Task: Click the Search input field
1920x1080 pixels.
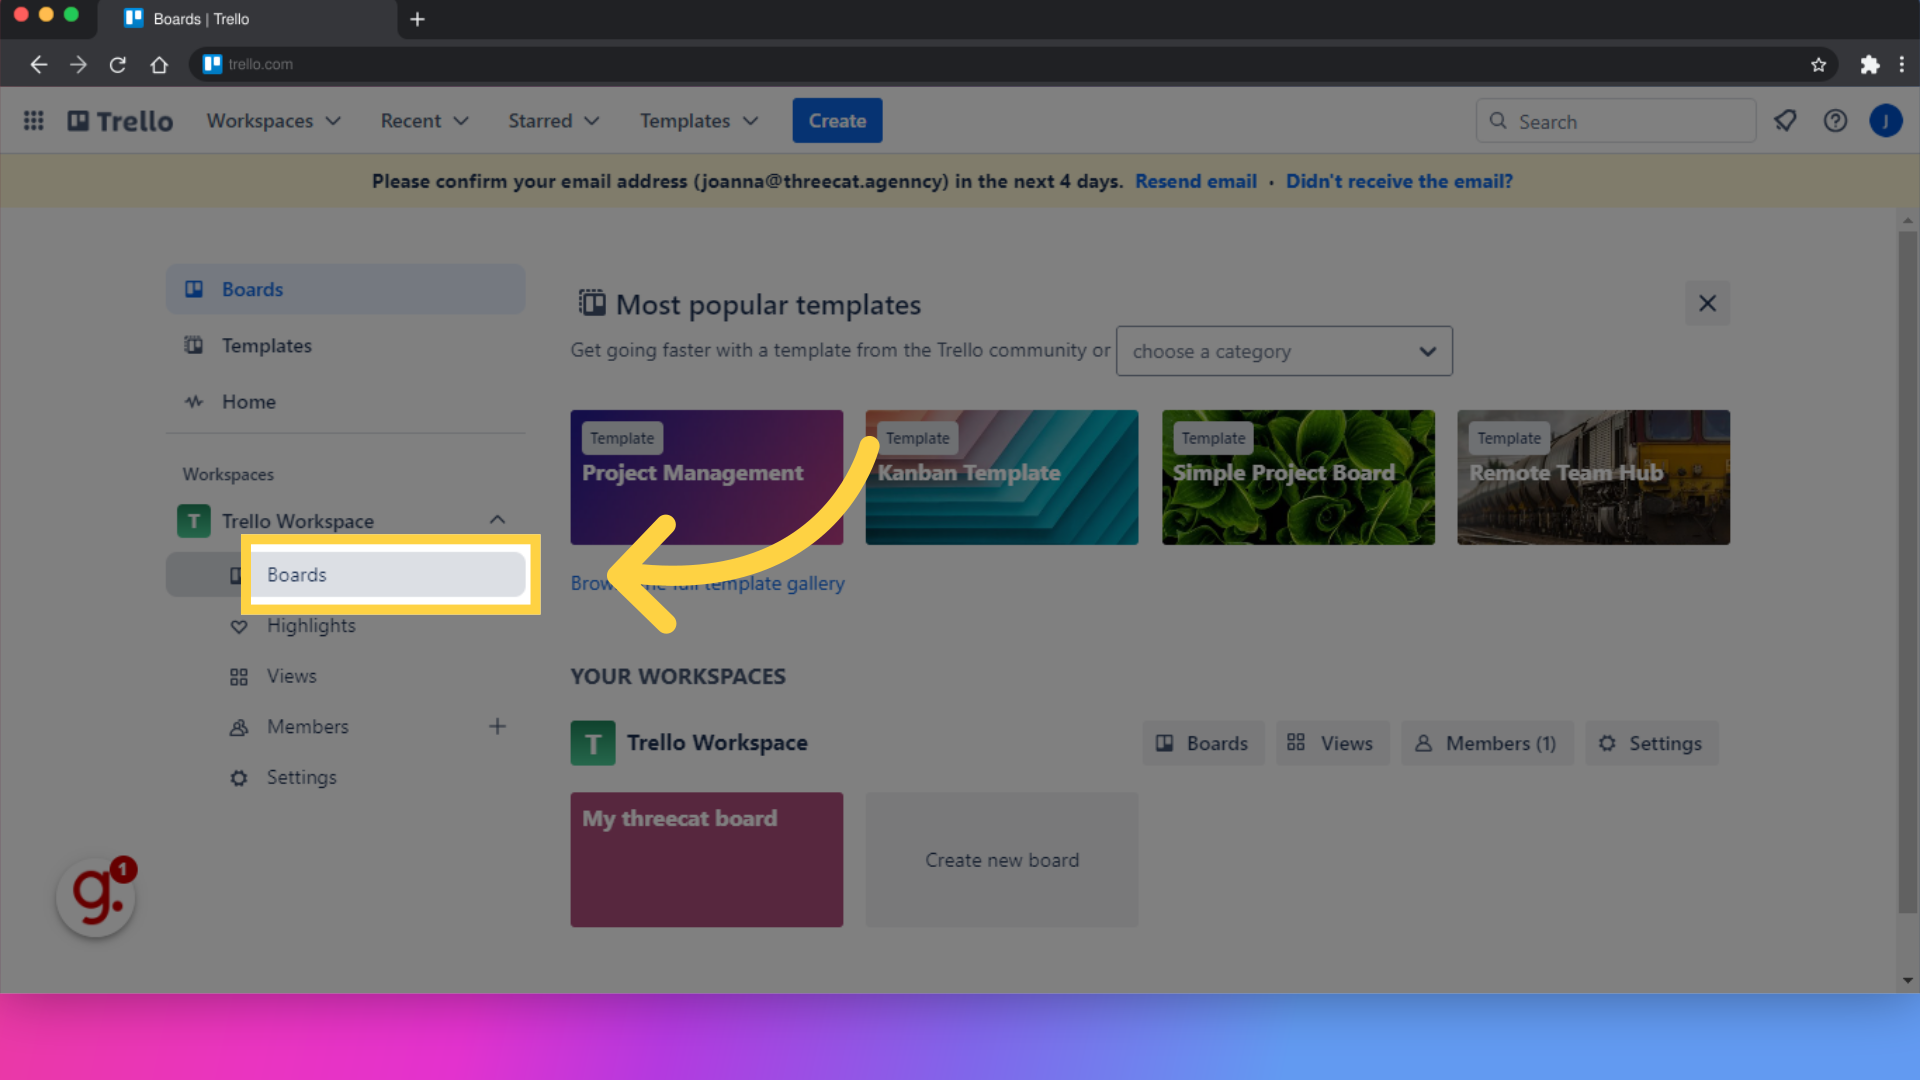Action: 1616,121
